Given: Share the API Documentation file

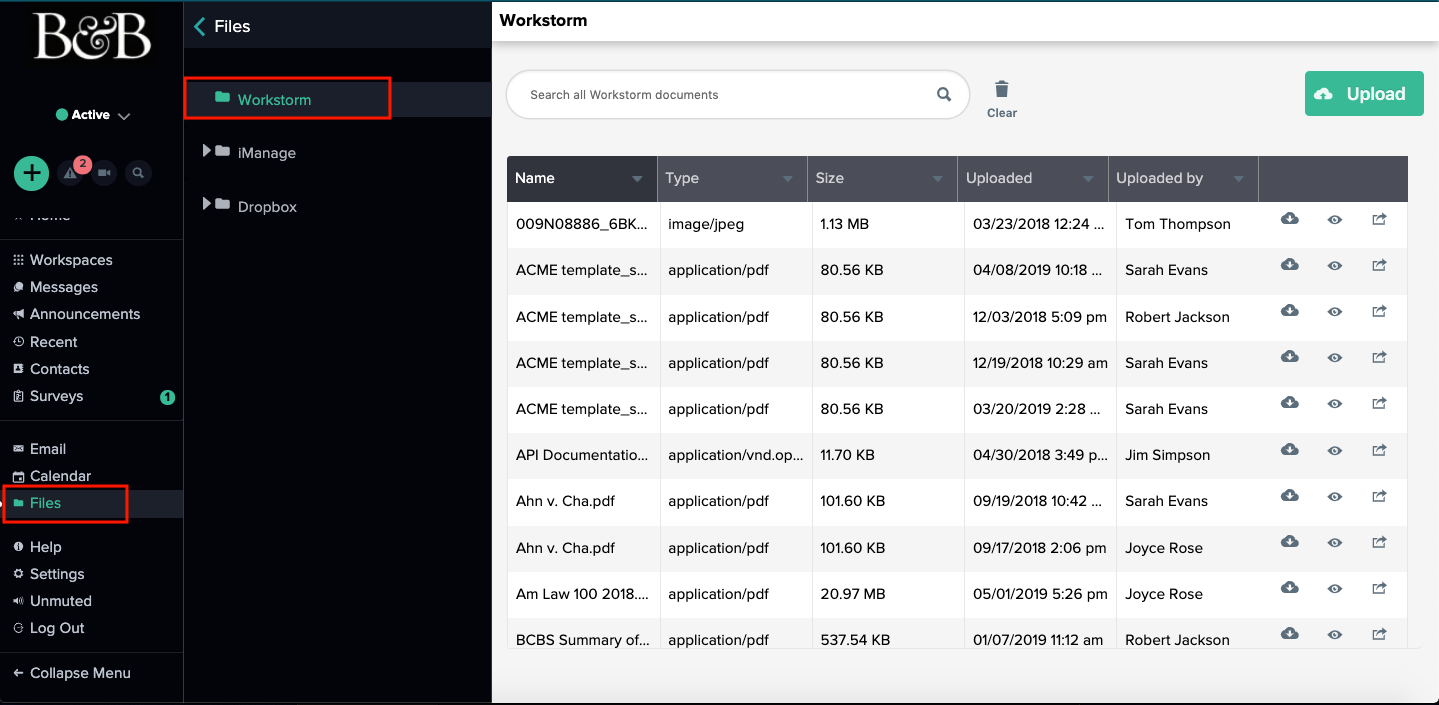Looking at the screenshot, I should (x=1379, y=450).
